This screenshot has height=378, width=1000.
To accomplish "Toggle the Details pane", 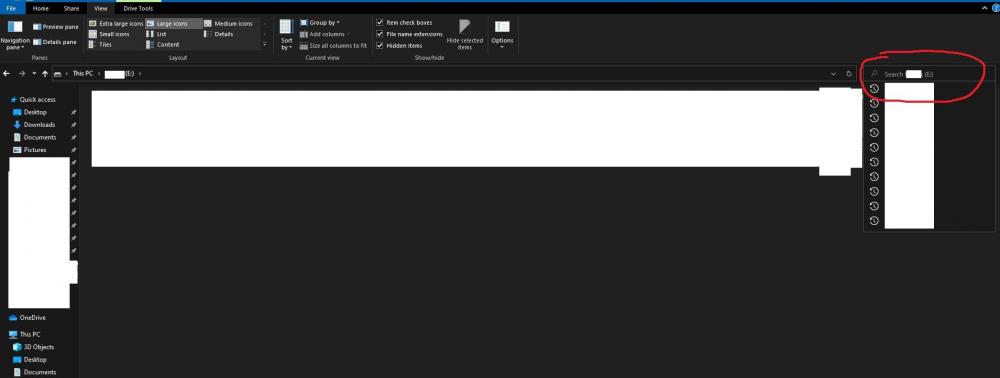I will tap(55, 42).
